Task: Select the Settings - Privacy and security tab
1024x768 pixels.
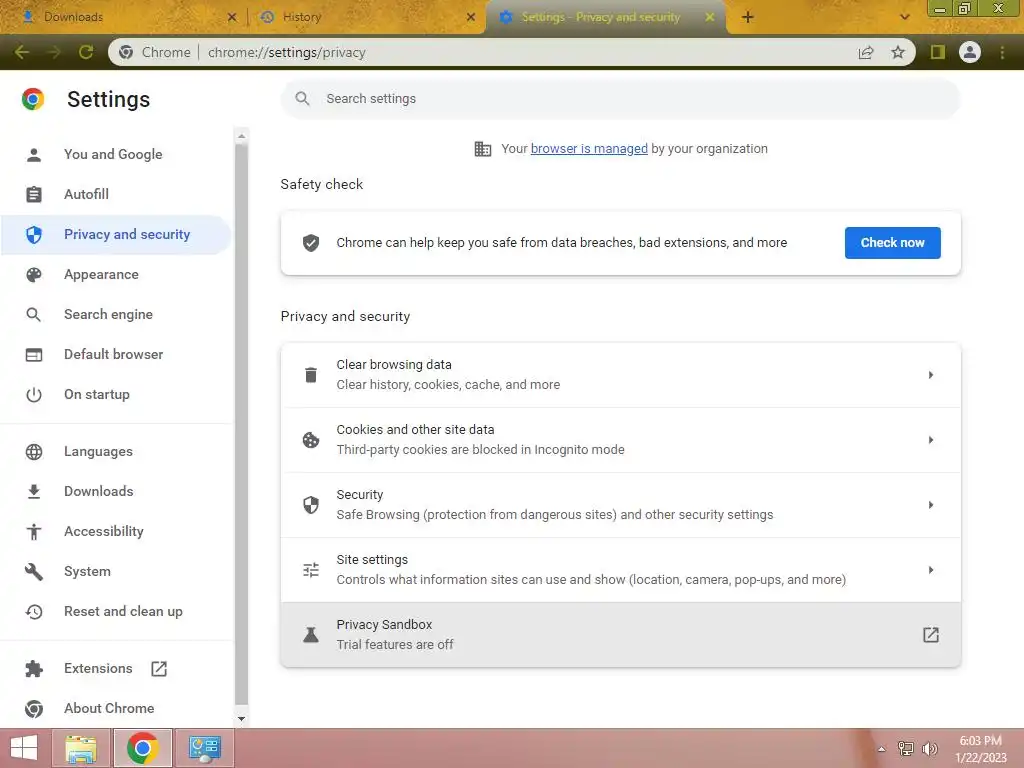Action: coord(604,17)
